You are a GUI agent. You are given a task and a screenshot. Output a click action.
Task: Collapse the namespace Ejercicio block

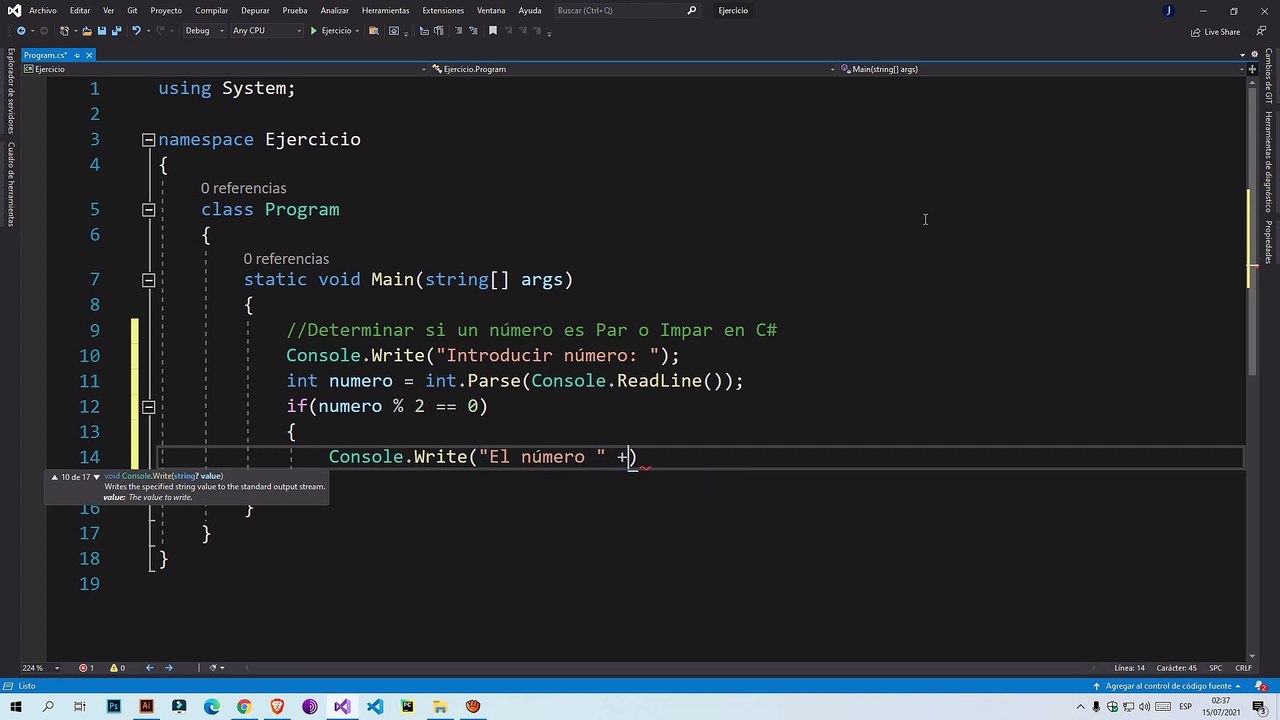[x=148, y=140]
